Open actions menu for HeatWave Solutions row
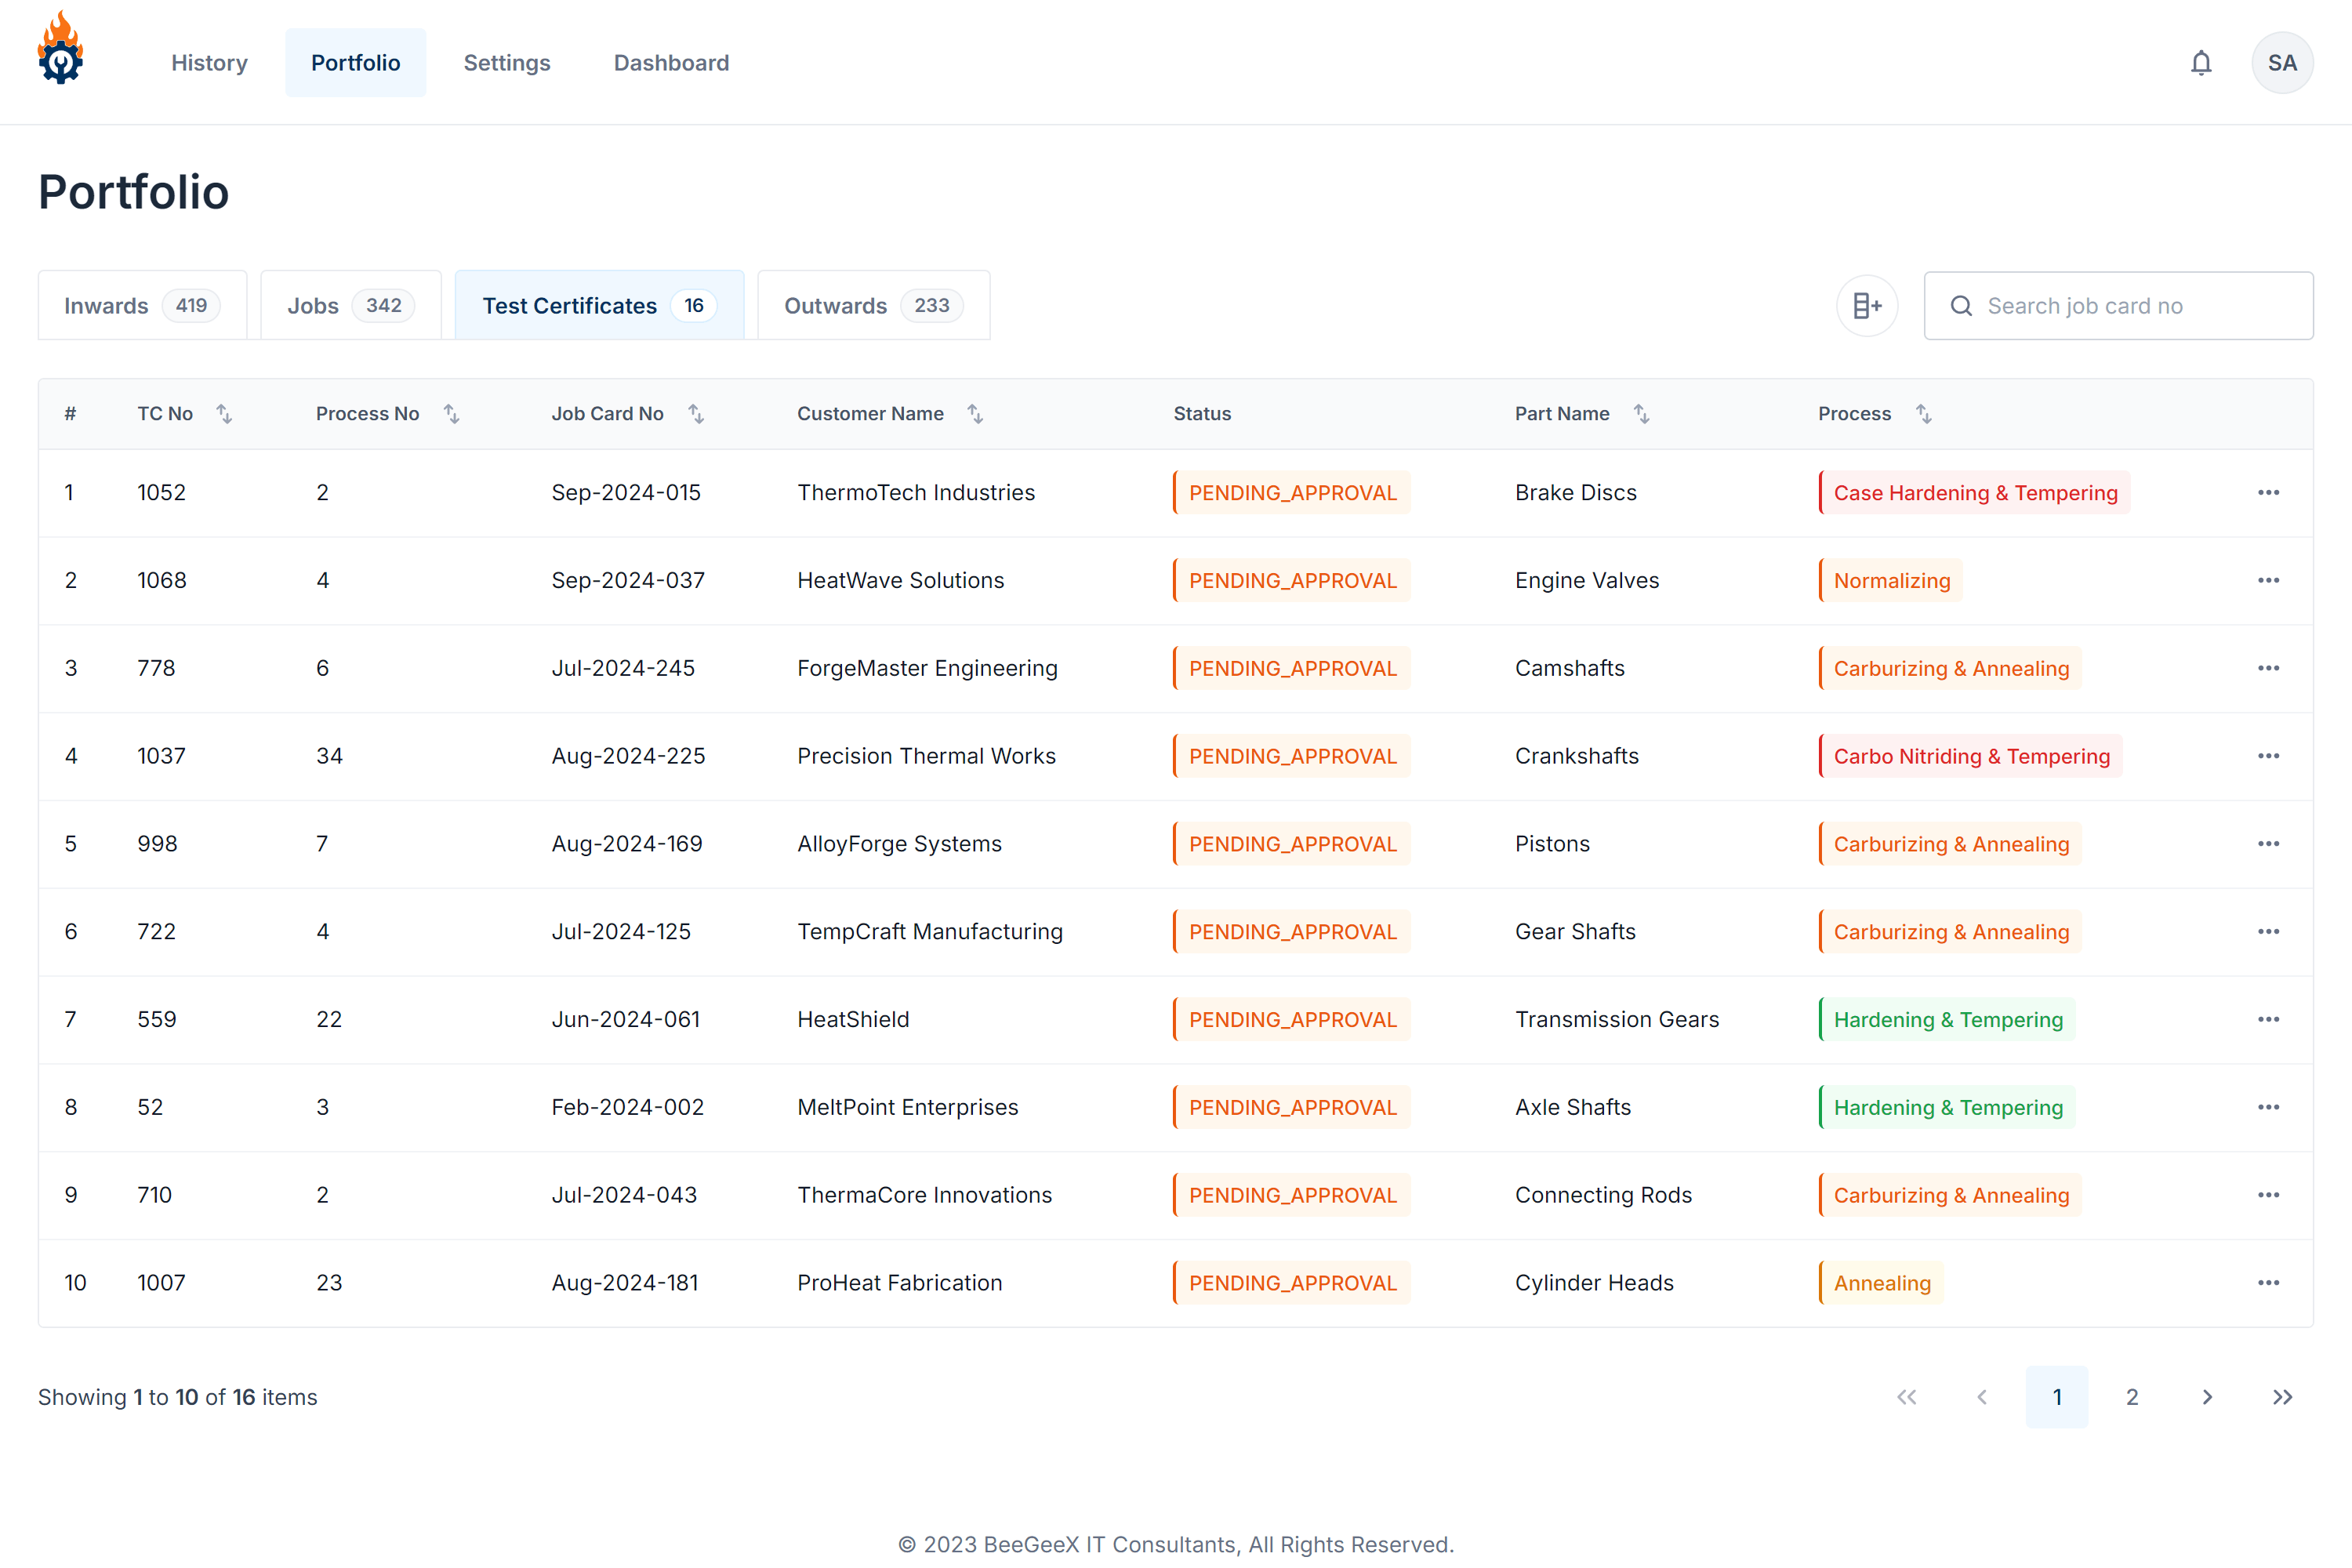The width and height of the screenshot is (2352, 1568). [x=2268, y=581]
